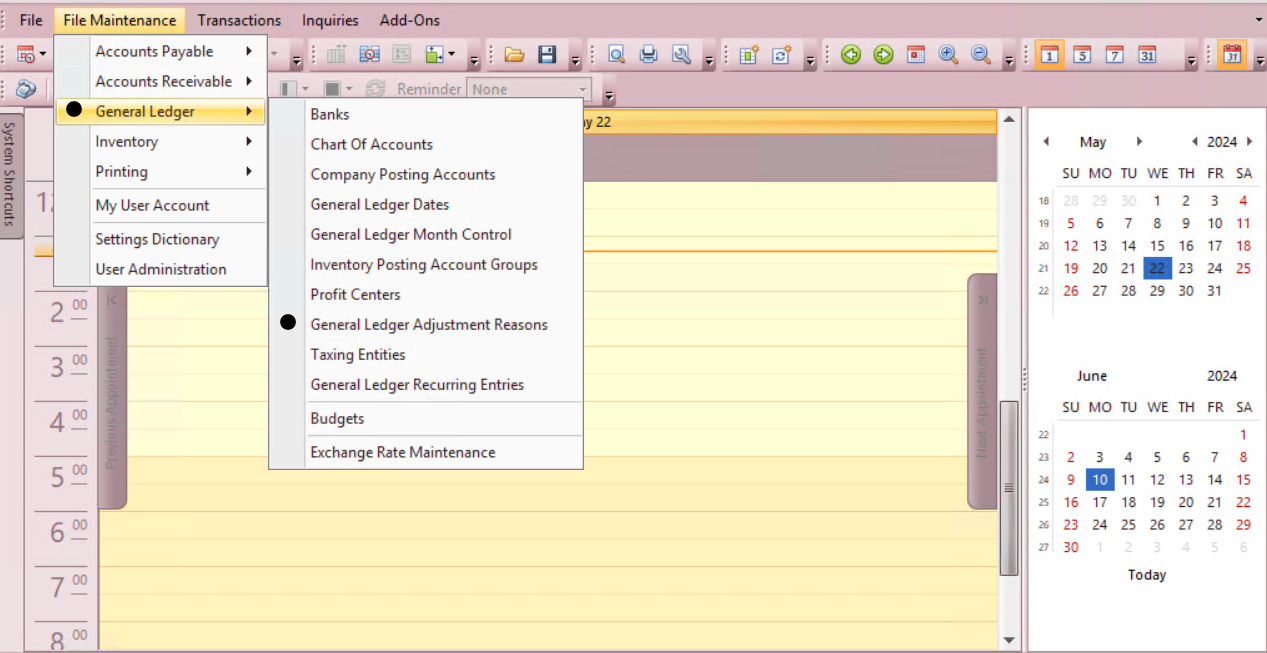Click the open folder toolbar icon
The image size is (1267, 653).
[x=514, y=55]
